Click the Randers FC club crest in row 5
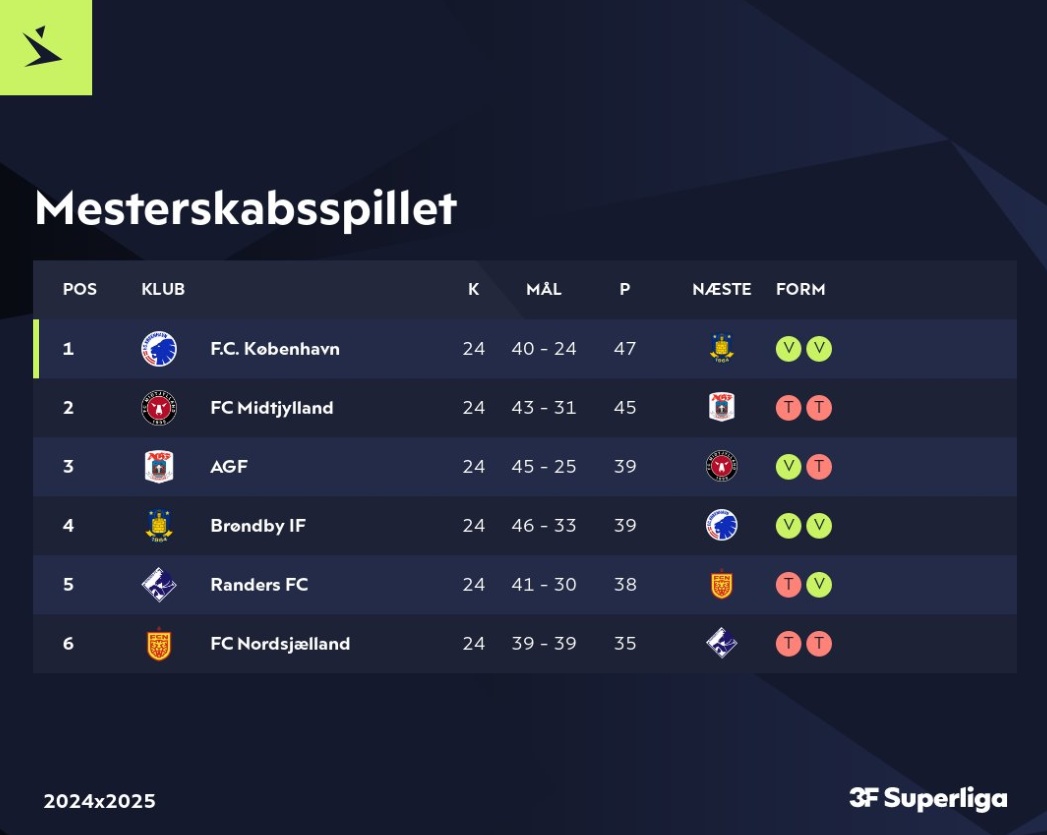 click(x=159, y=585)
